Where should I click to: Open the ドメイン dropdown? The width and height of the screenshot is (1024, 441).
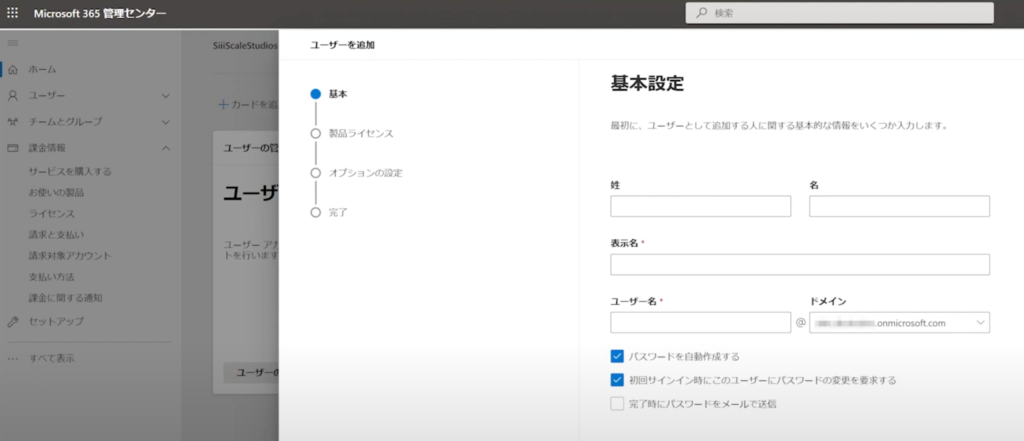point(899,322)
